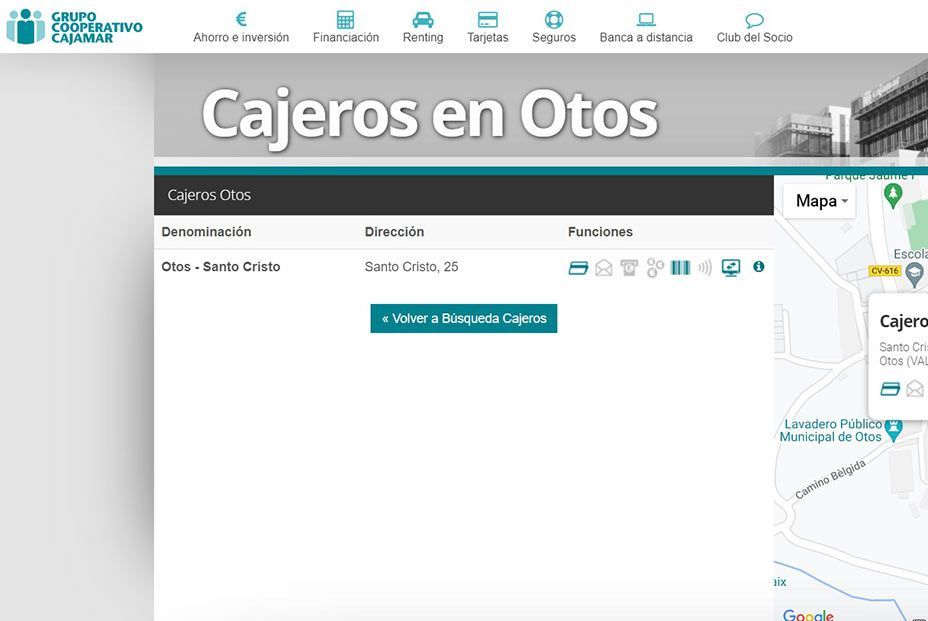Image resolution: width=928 pixels, height=621 pixels.
Task: Click the barcode function icon
Action: coord(681,267)
